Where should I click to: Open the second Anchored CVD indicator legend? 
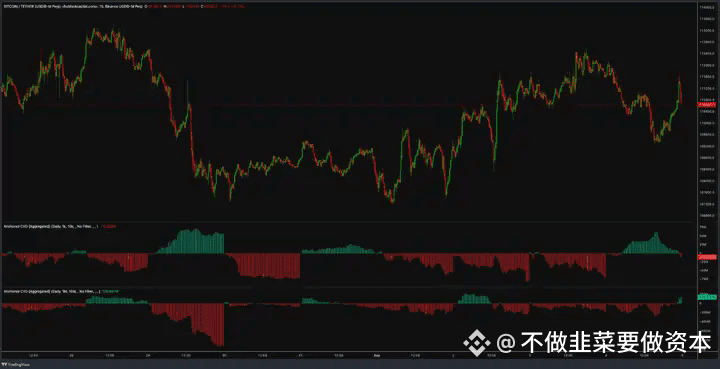pos(51,291)
